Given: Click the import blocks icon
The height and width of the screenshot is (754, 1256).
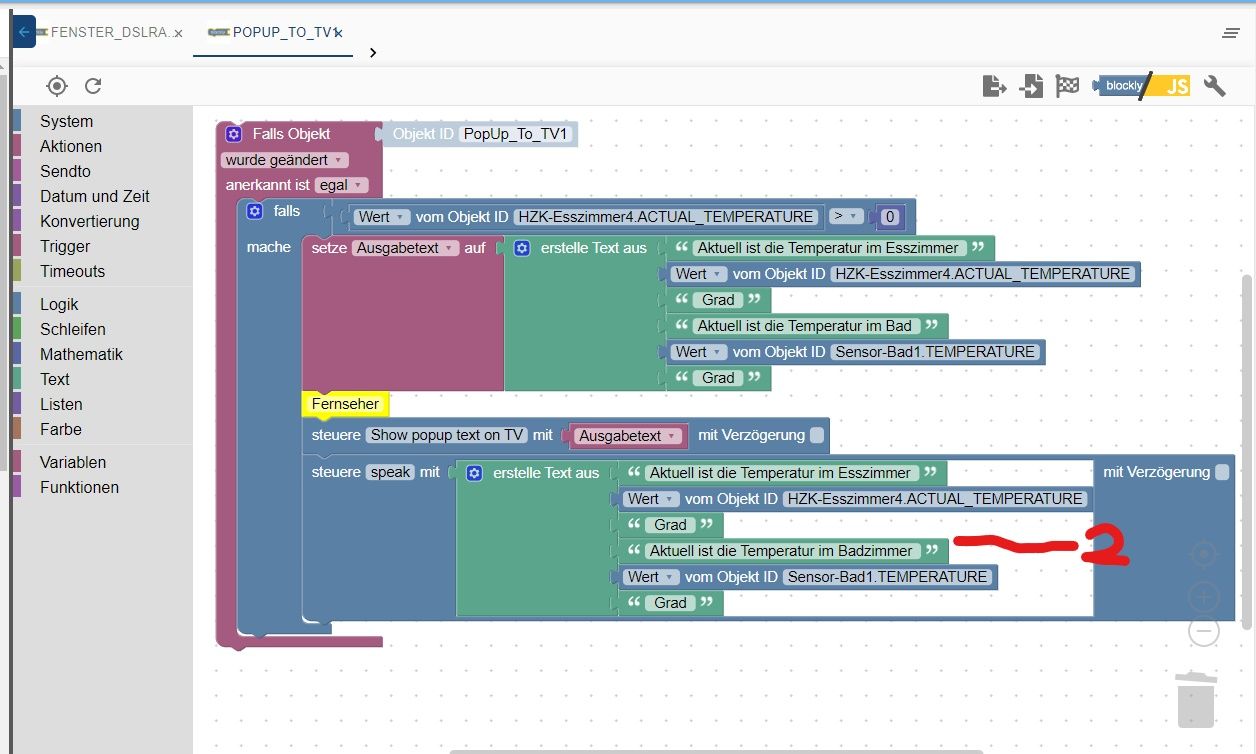Looking at the screenshot, I should tap(1031, 86).
